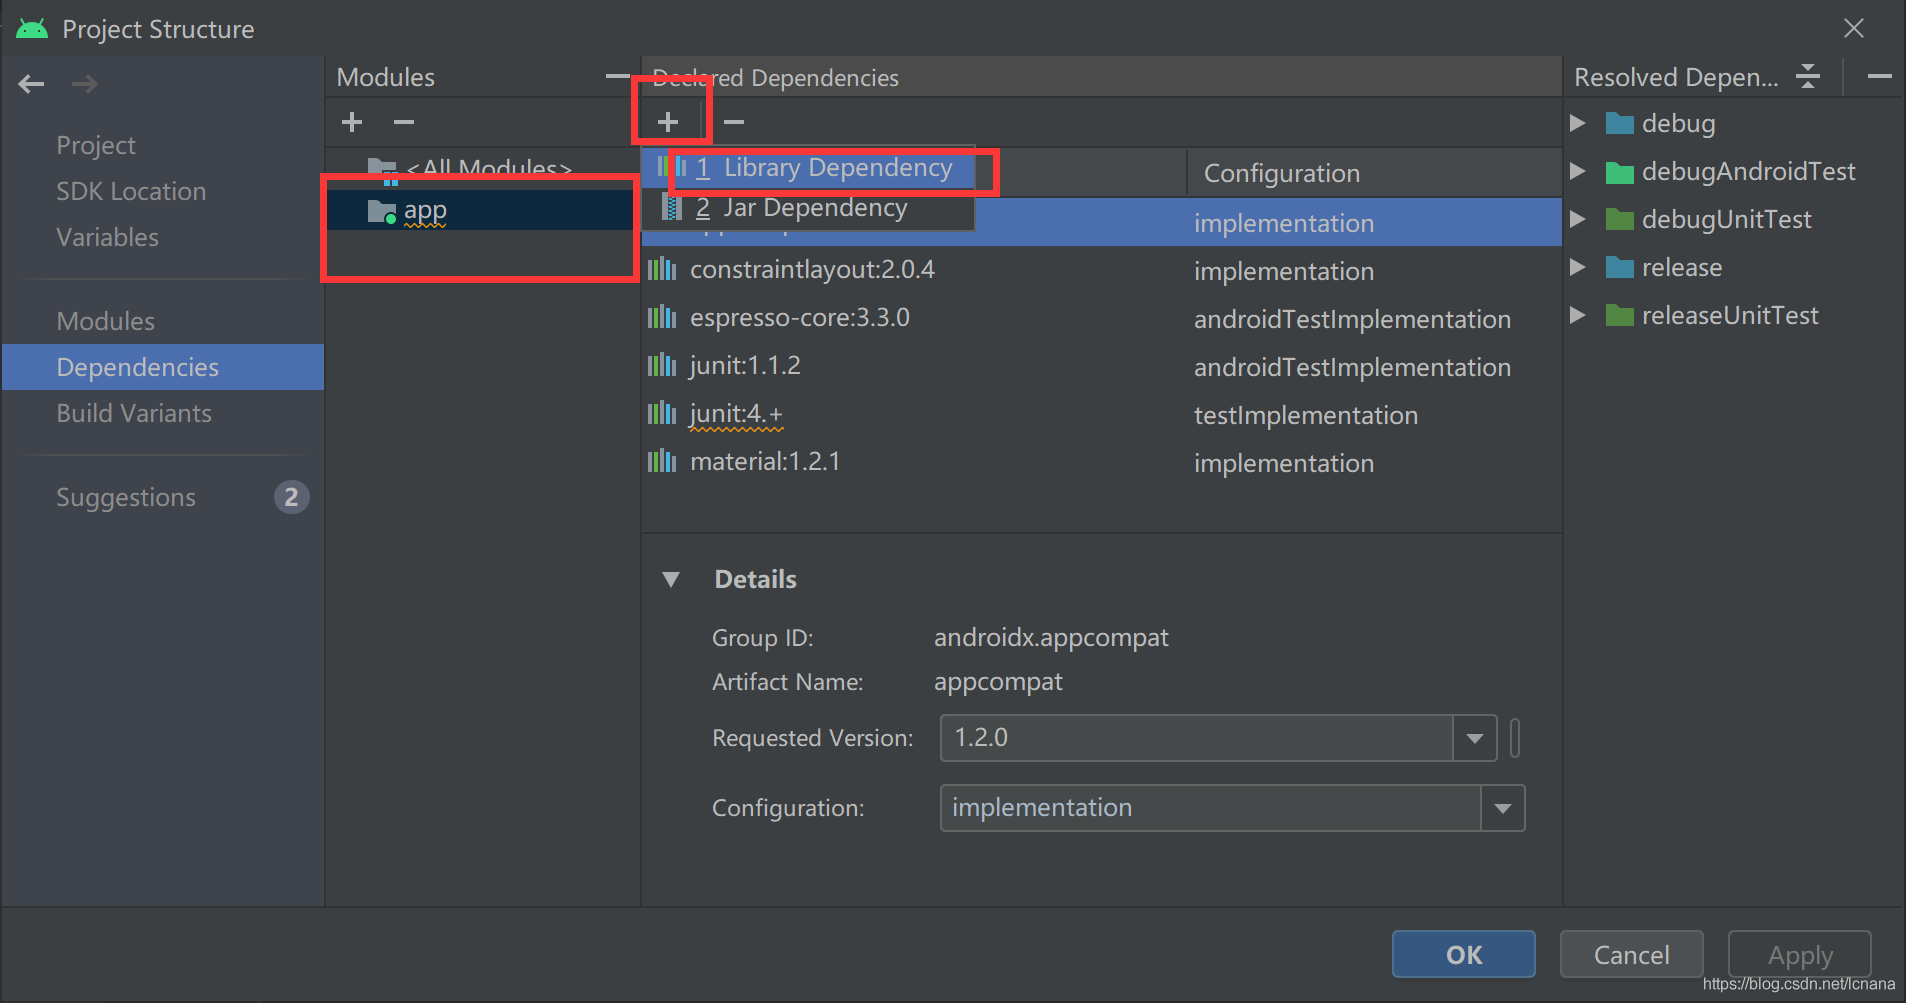The image size is (1906, 1003).
Task: Open the Project settings section
Action: pyautogui.click(x=96, y=145)
